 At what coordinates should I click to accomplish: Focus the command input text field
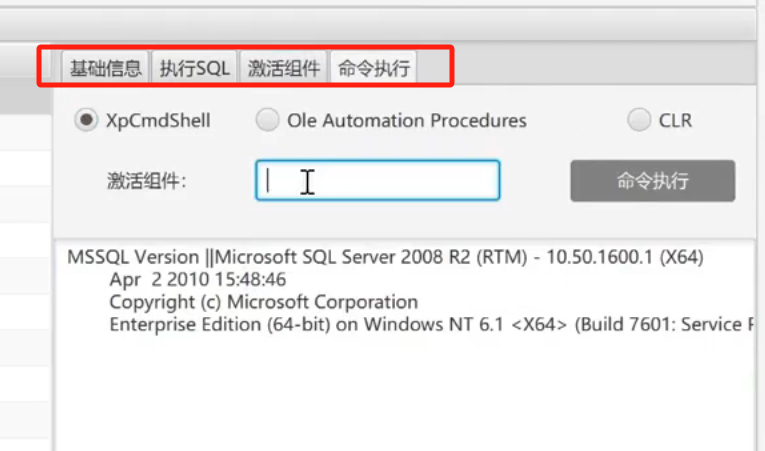click(x=378, y=180)
